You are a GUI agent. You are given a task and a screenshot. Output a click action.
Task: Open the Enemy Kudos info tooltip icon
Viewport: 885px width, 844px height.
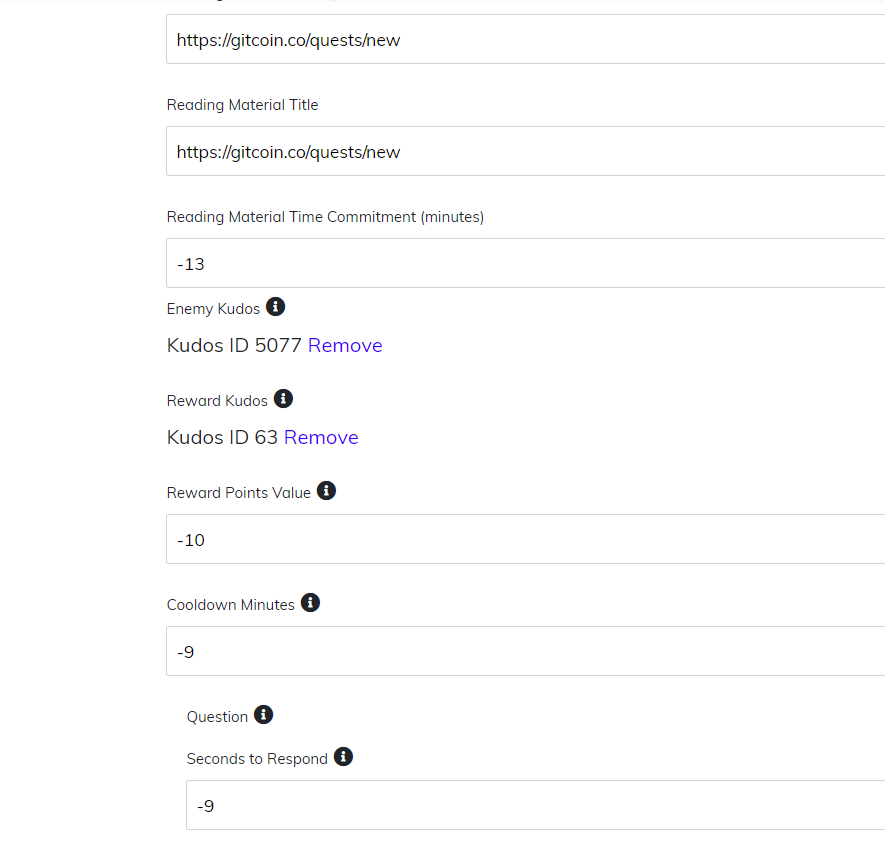point(275,307)
